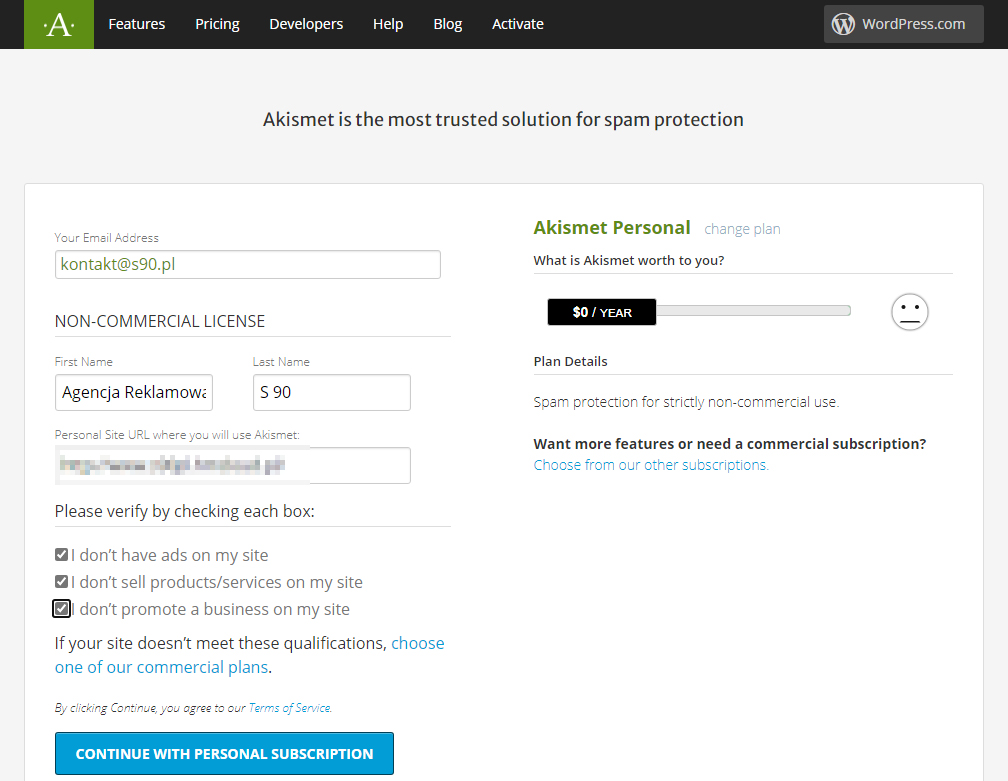Screen dimensions: 1008x781
Task: Select the Personal Site URL field
Action: (x=233, y=465)
